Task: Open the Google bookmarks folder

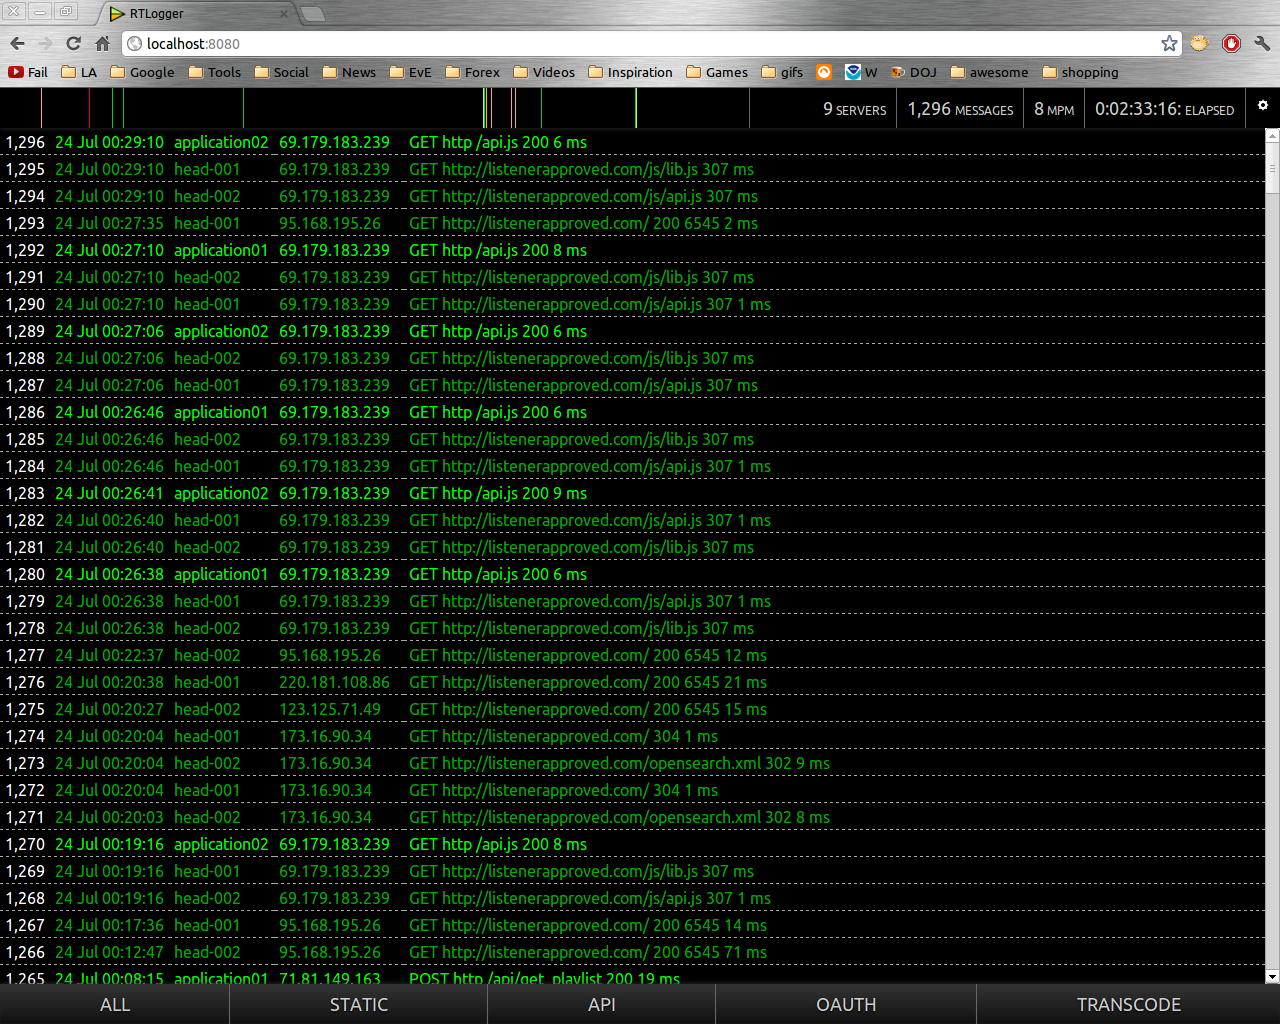Action: pyautogui.click(x=142, y=72)
